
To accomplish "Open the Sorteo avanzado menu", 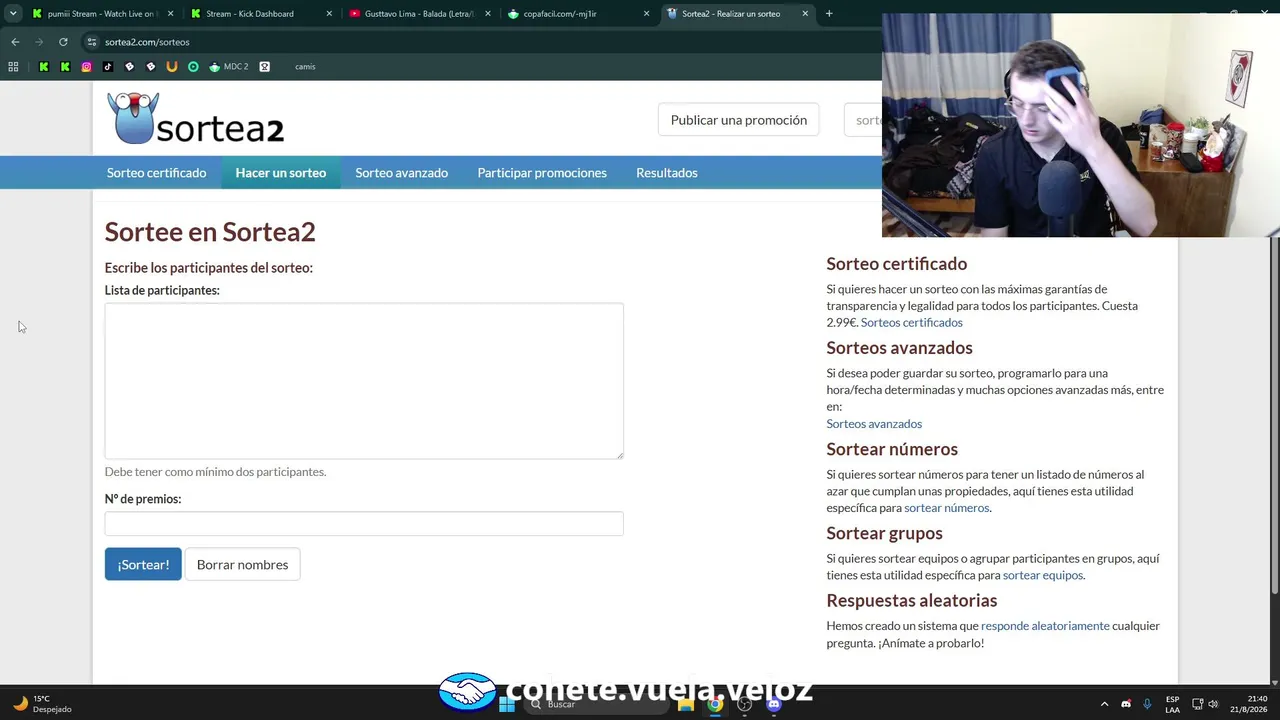I will coord(402,173).
